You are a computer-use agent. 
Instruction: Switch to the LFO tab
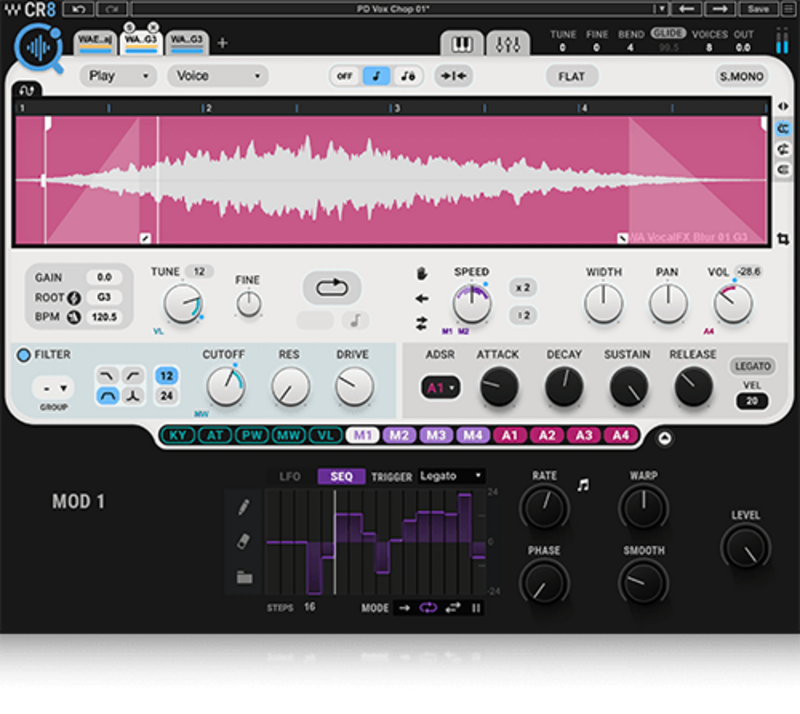coord(289,477)
